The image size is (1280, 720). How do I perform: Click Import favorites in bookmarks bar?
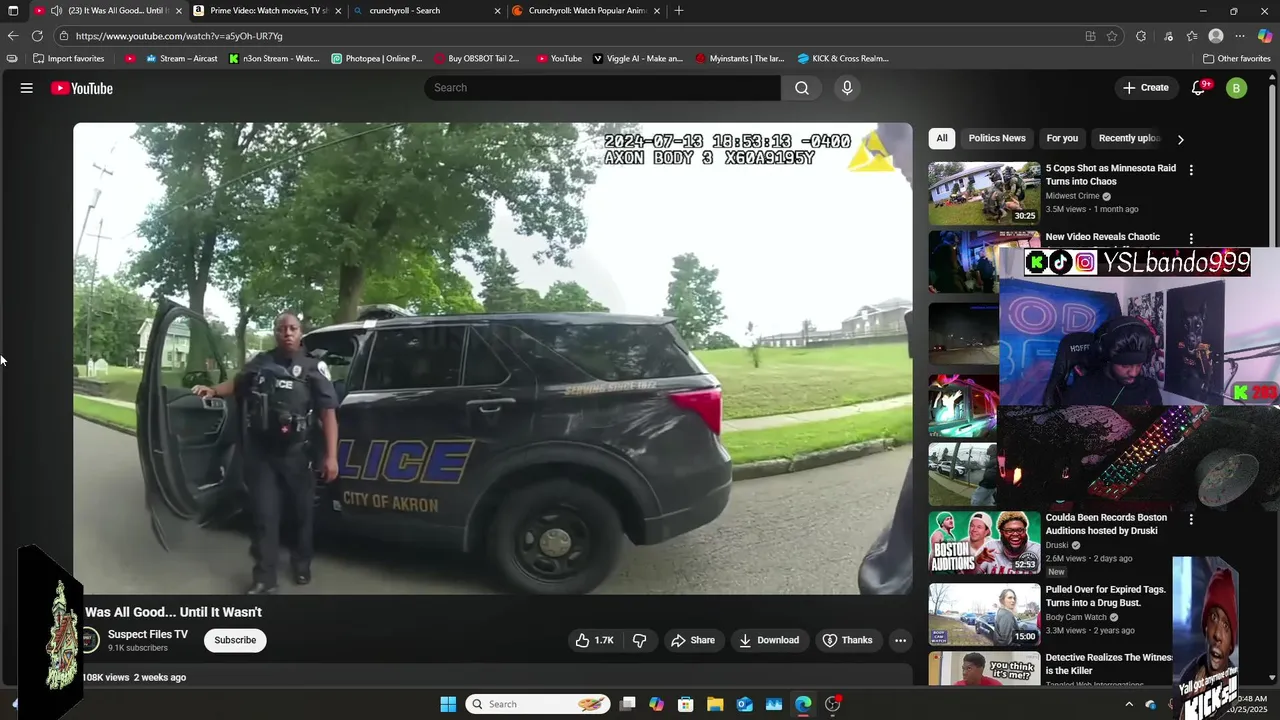(x=68, y=58)
